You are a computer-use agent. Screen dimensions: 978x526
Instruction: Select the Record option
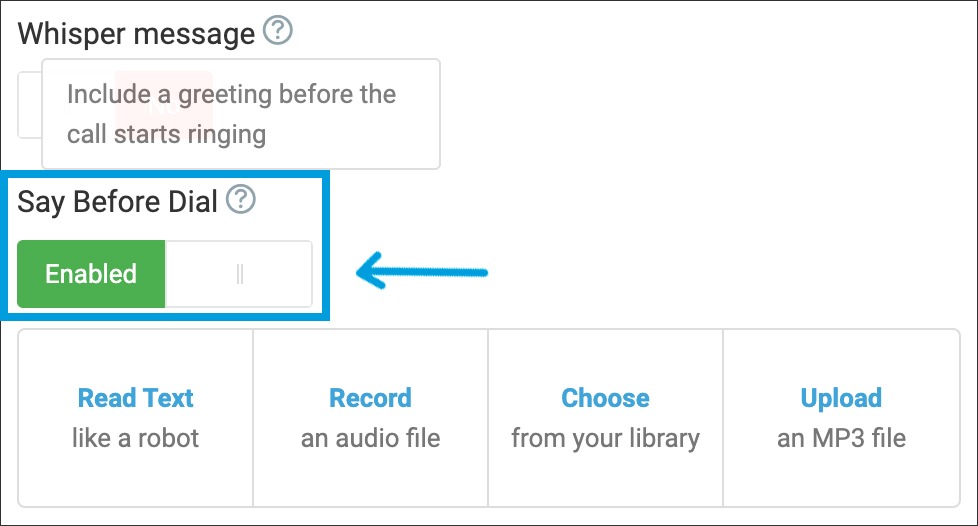370,398
